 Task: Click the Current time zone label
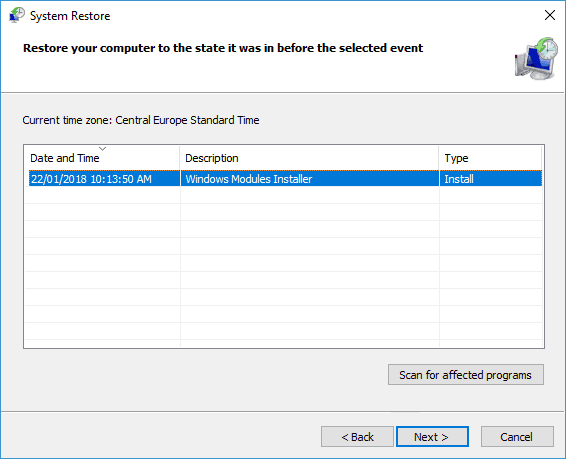point(141,120)
